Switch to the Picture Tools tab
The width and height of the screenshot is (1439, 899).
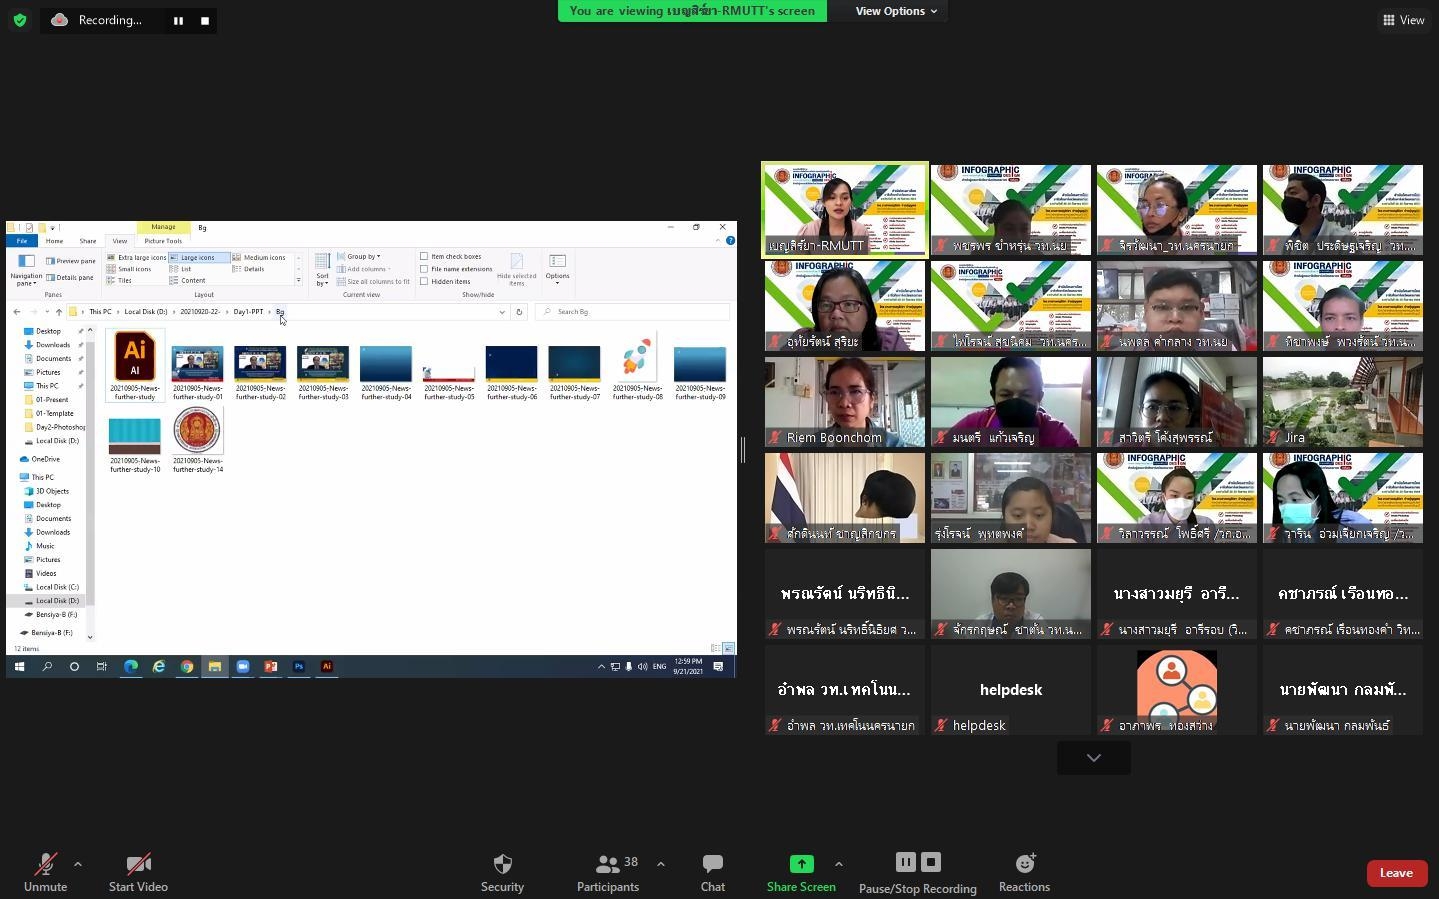coord(163,241)
